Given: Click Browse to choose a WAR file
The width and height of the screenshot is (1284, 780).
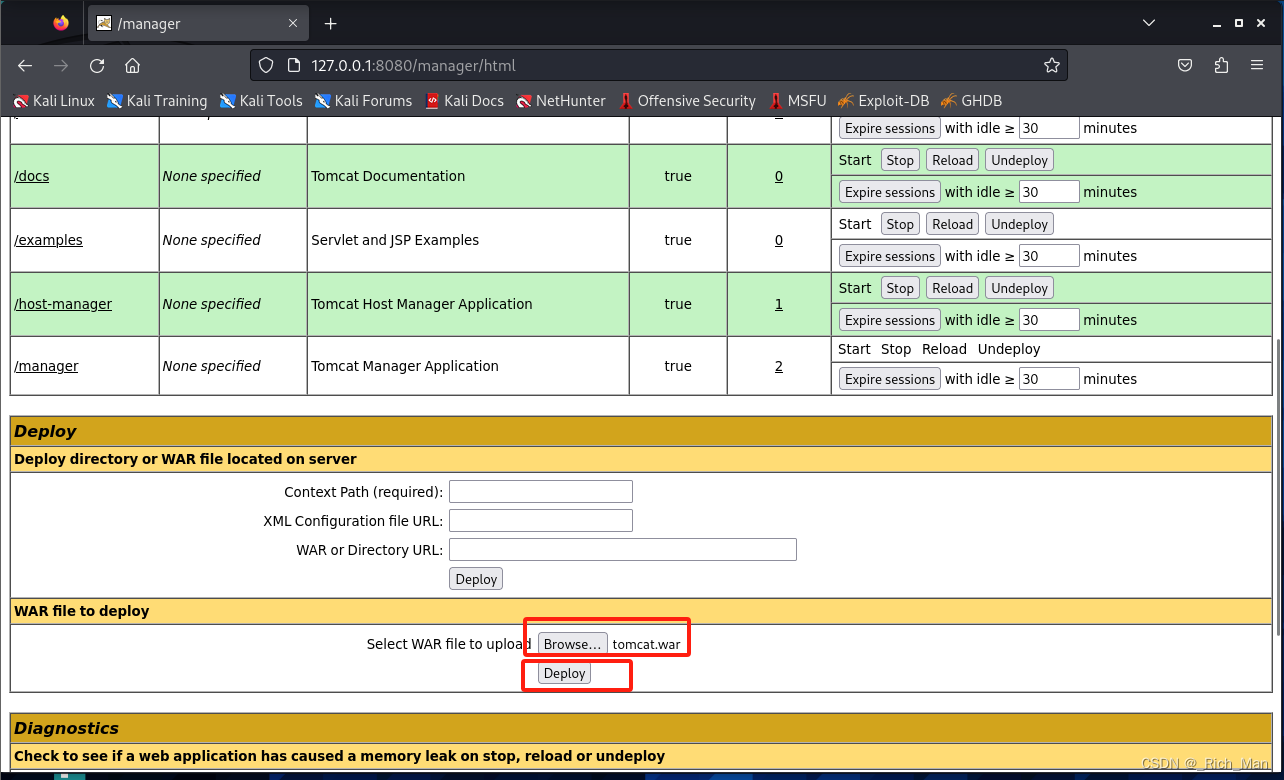Looking at the screenshot, I should click(571, 644).
